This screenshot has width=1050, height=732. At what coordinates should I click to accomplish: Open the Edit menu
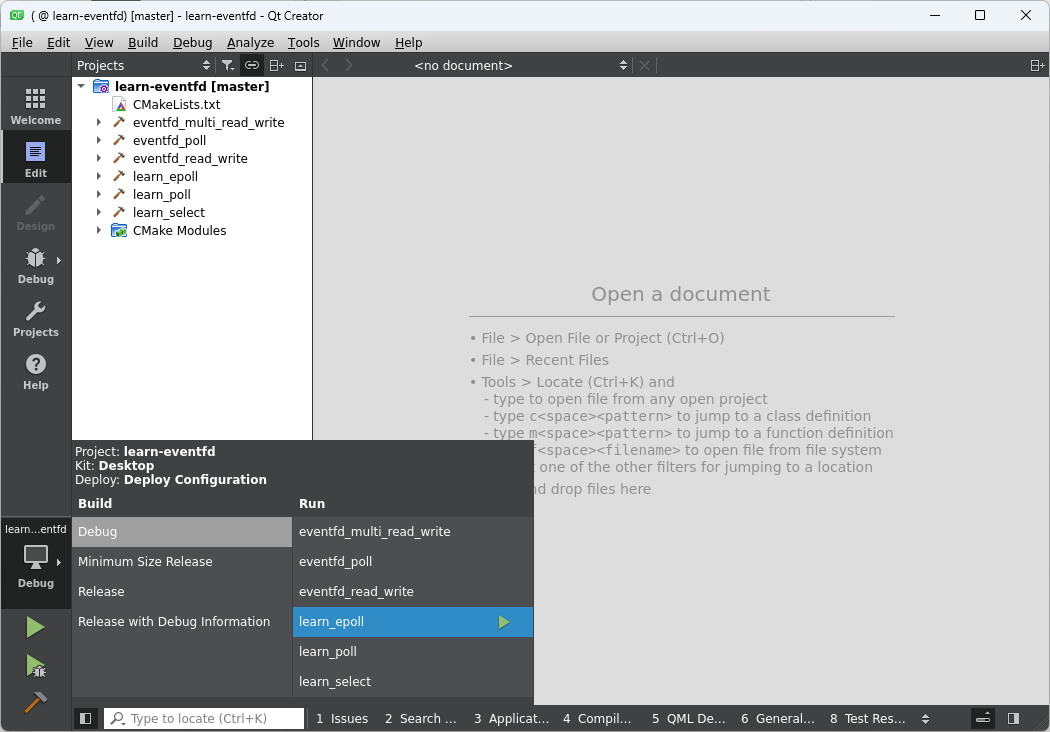click(58, 42)
